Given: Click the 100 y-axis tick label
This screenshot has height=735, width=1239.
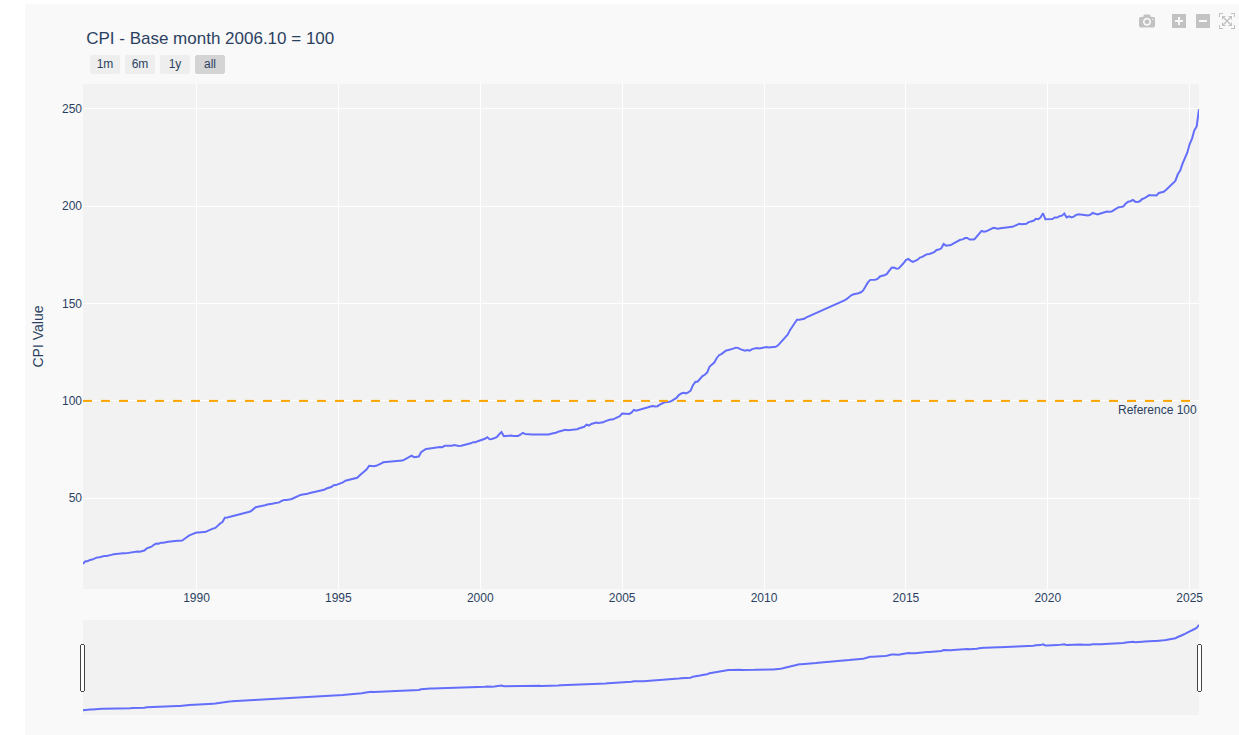Looking at the screenshot, I should coord(69,401).
